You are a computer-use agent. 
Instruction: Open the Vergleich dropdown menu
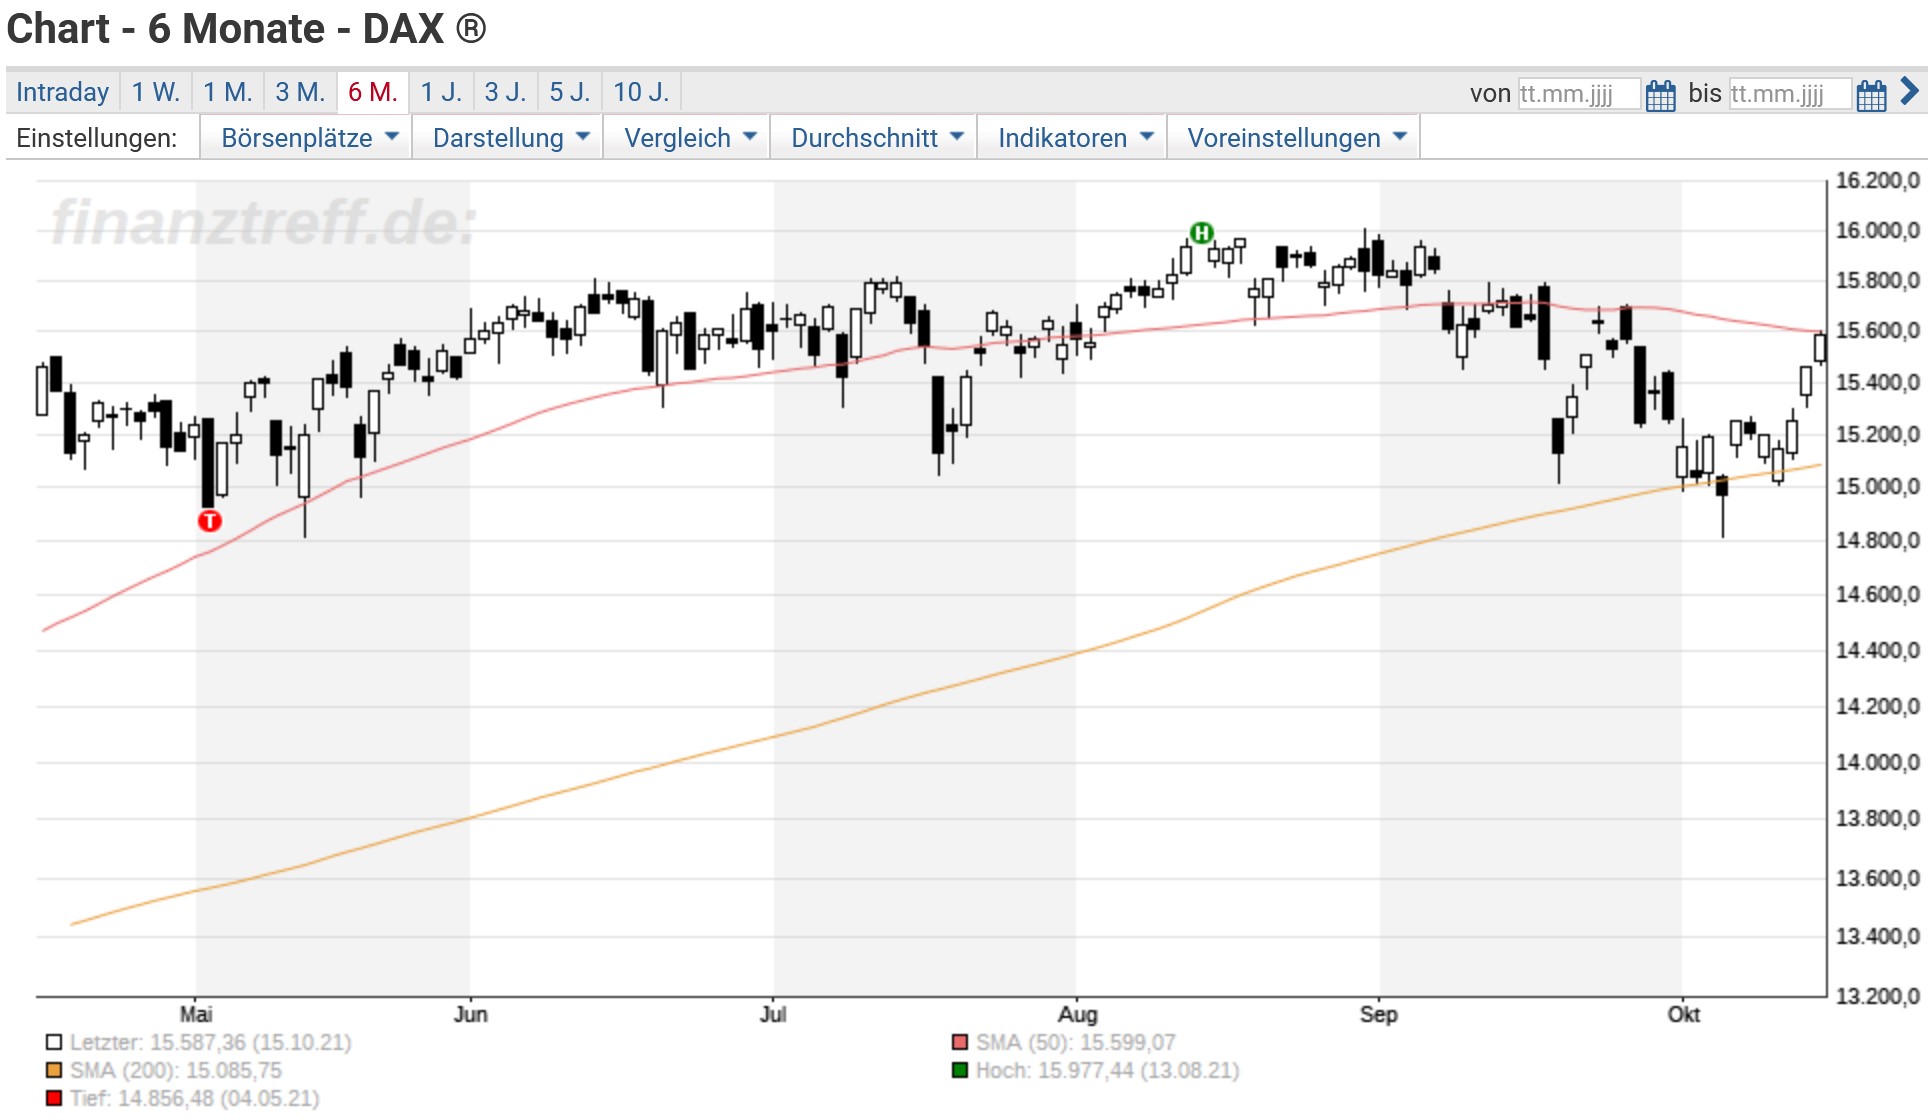689,138
